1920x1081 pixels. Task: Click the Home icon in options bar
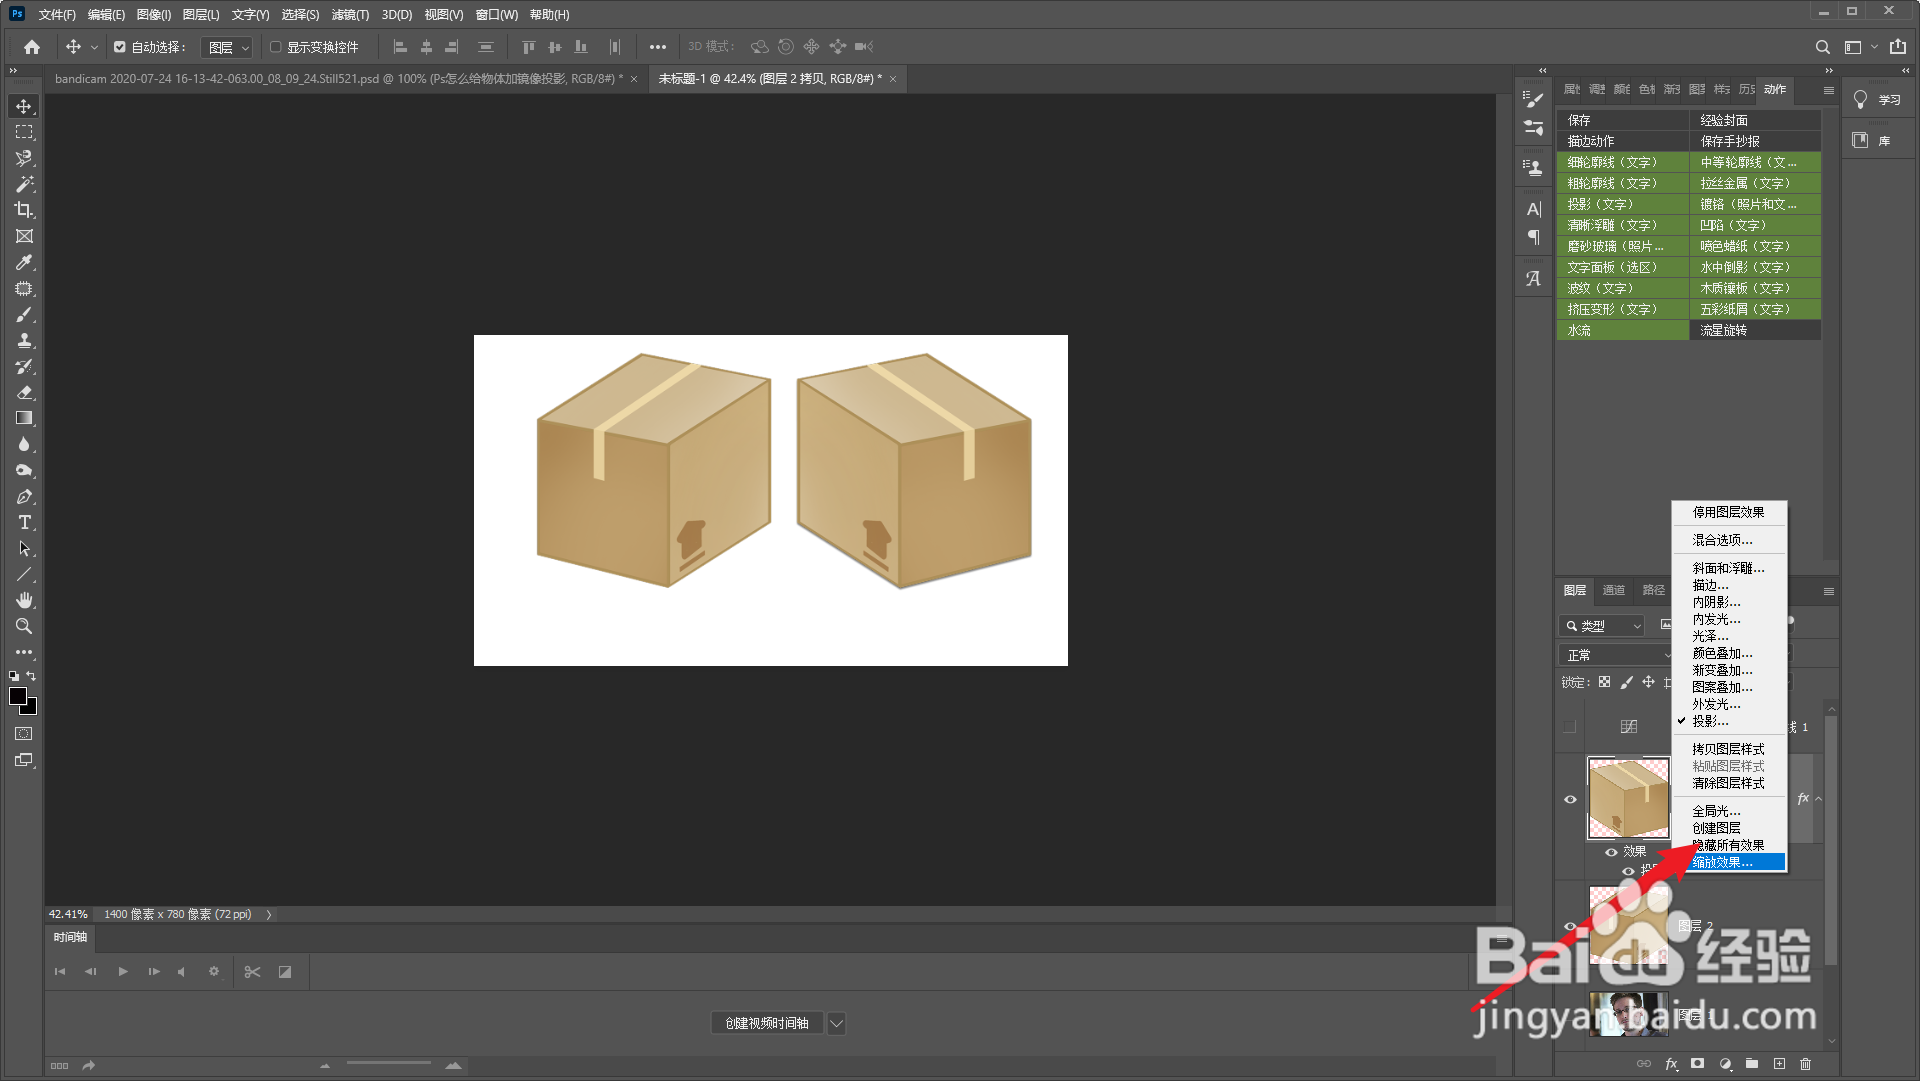point(32,47)
